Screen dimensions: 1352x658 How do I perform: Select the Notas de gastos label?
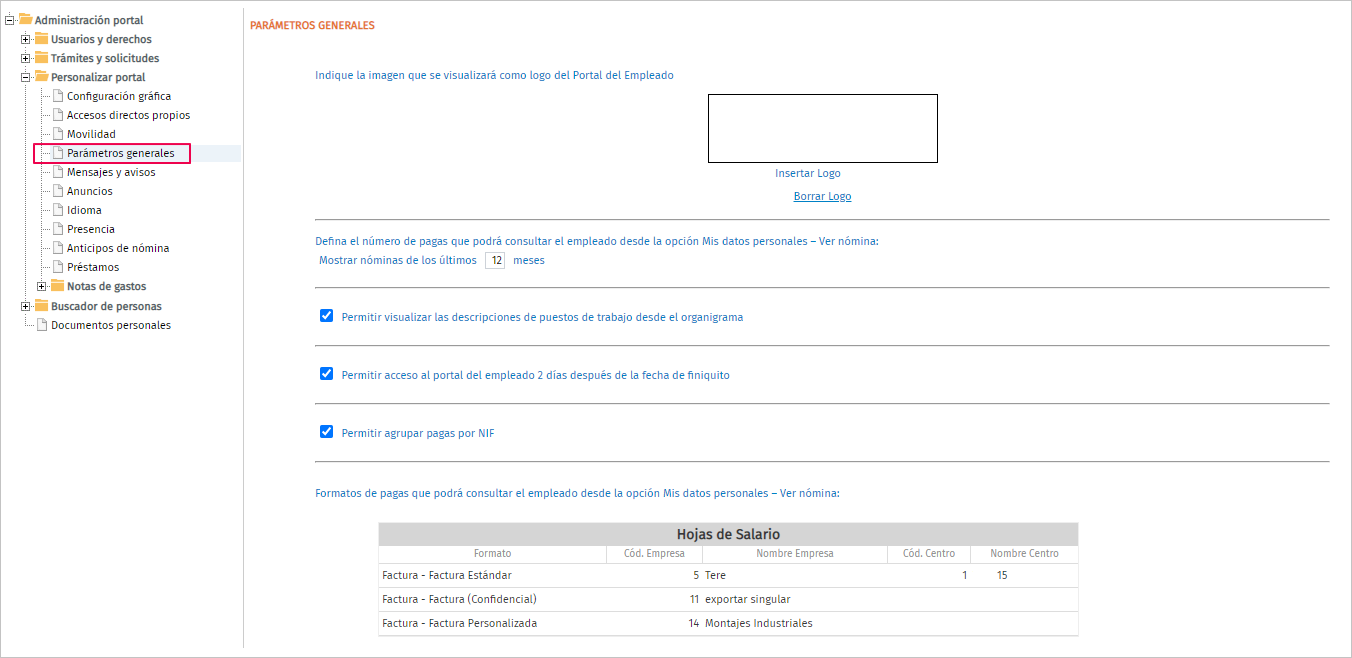point(106,286)
